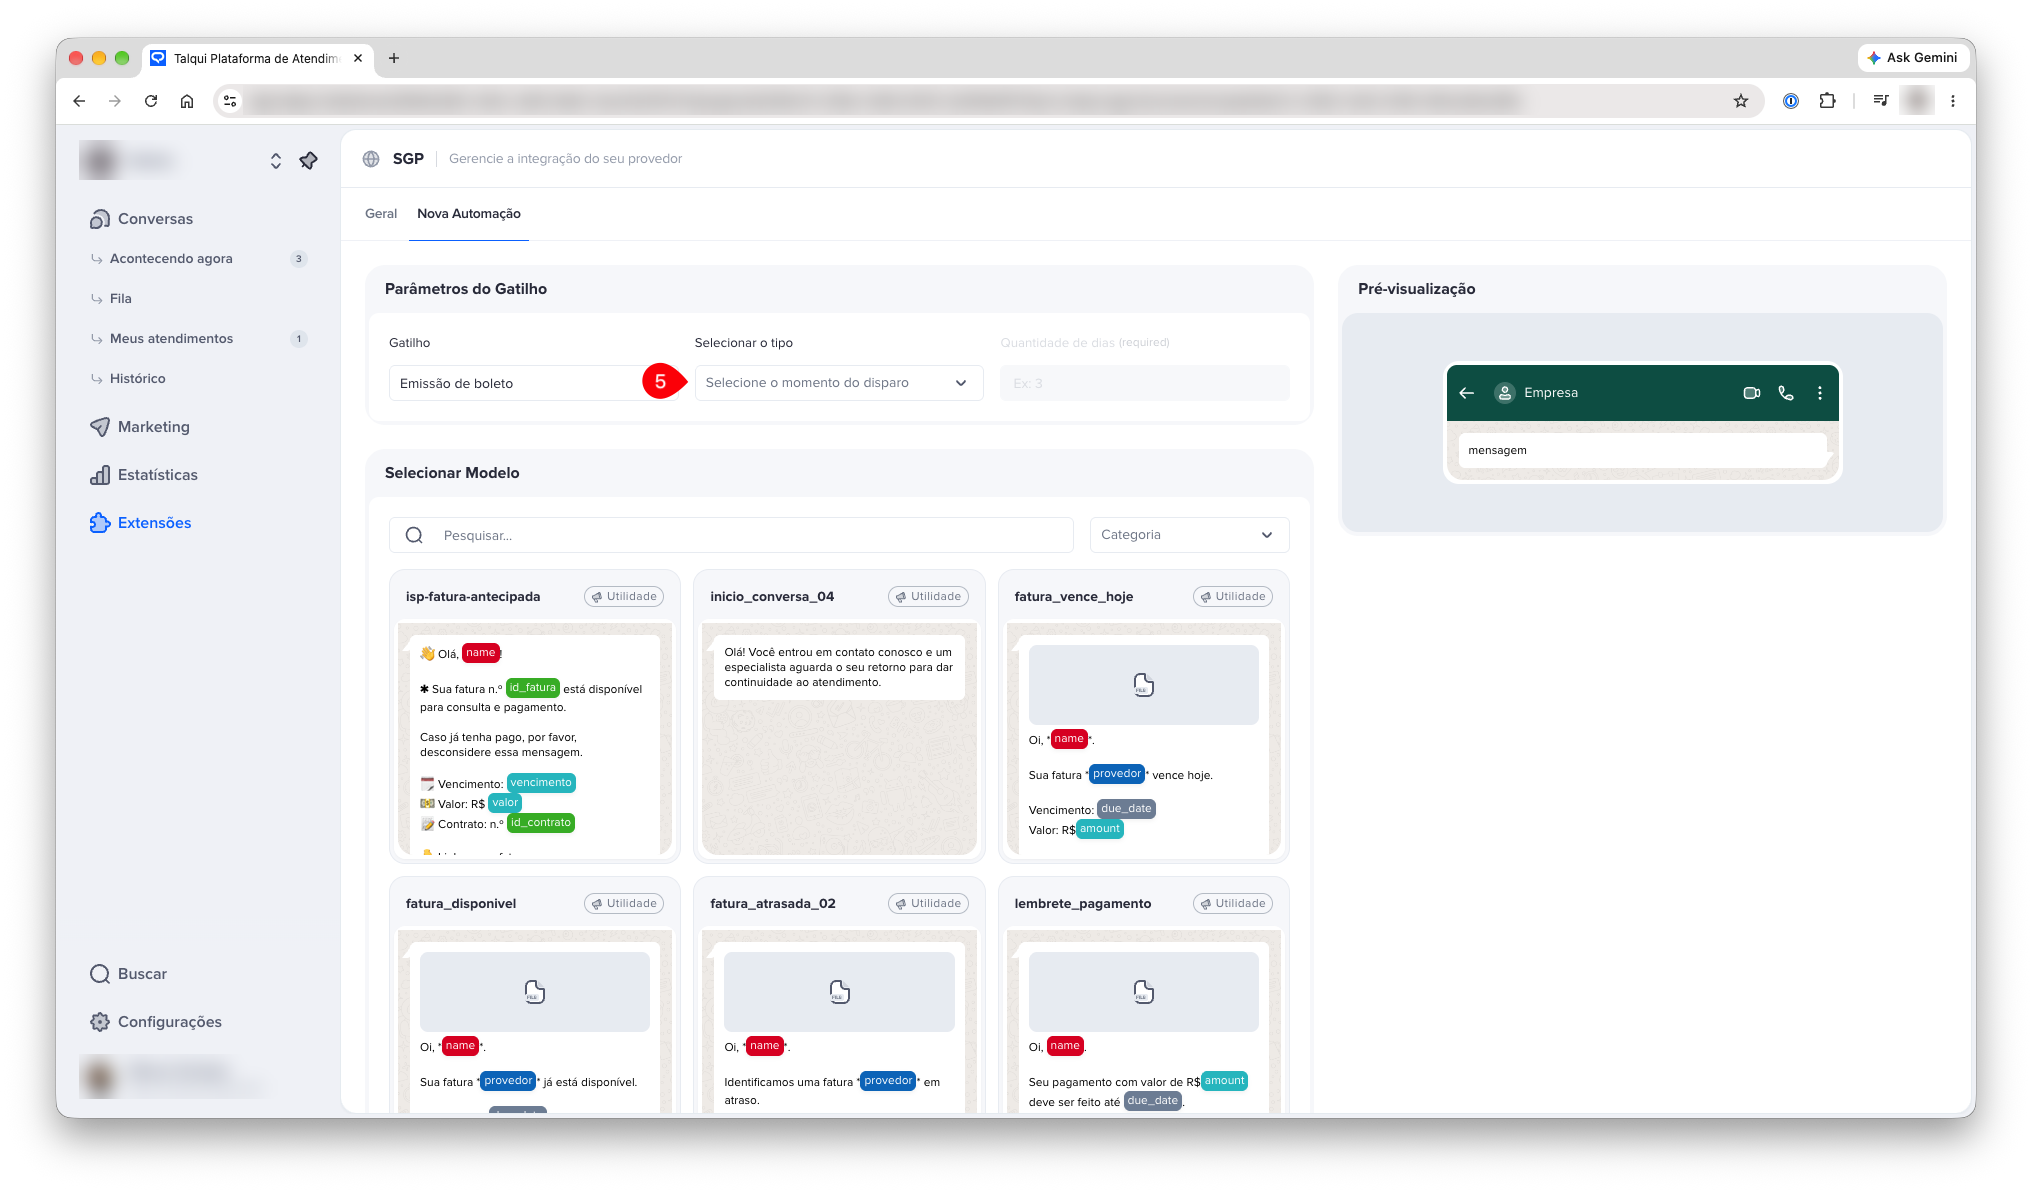The height and width of the screenshot is (1192, 2032).
Task: Click the file attachment icon in fatura_vence_hoje
Action: click(1143, 685)
